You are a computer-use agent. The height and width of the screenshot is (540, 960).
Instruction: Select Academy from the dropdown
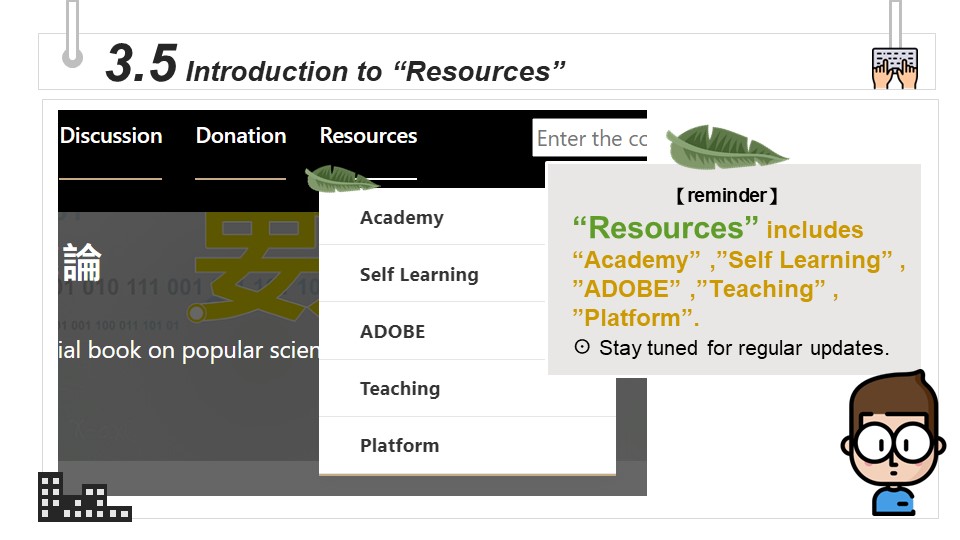(x=402, y=218)
